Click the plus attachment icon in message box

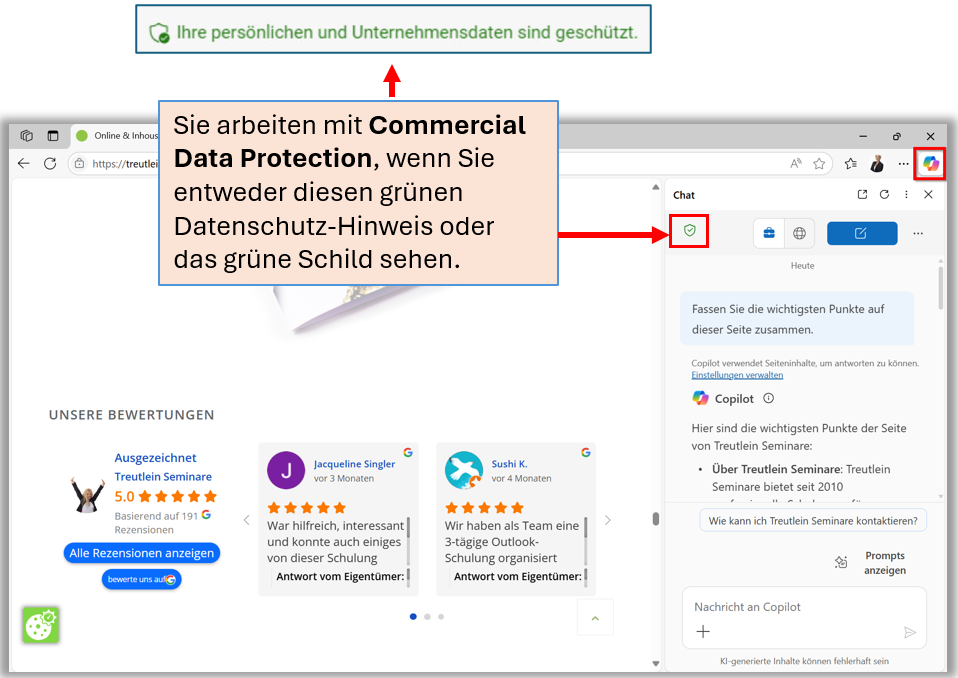pyautogui.click(x=703, y=632)
